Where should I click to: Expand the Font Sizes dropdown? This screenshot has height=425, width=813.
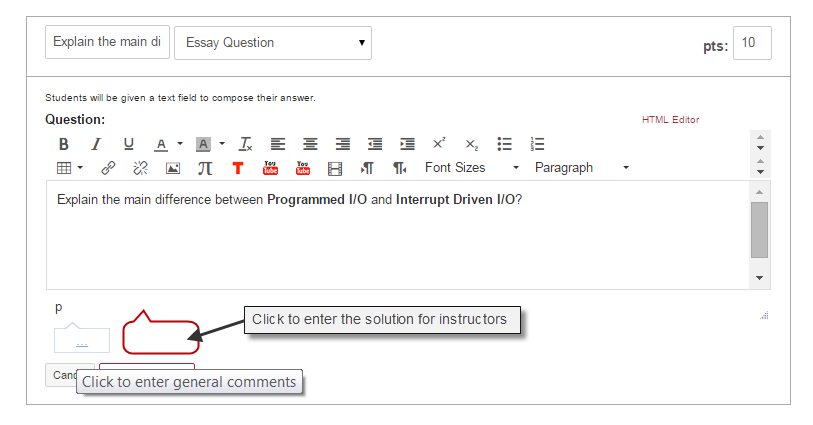pos(472,168)
